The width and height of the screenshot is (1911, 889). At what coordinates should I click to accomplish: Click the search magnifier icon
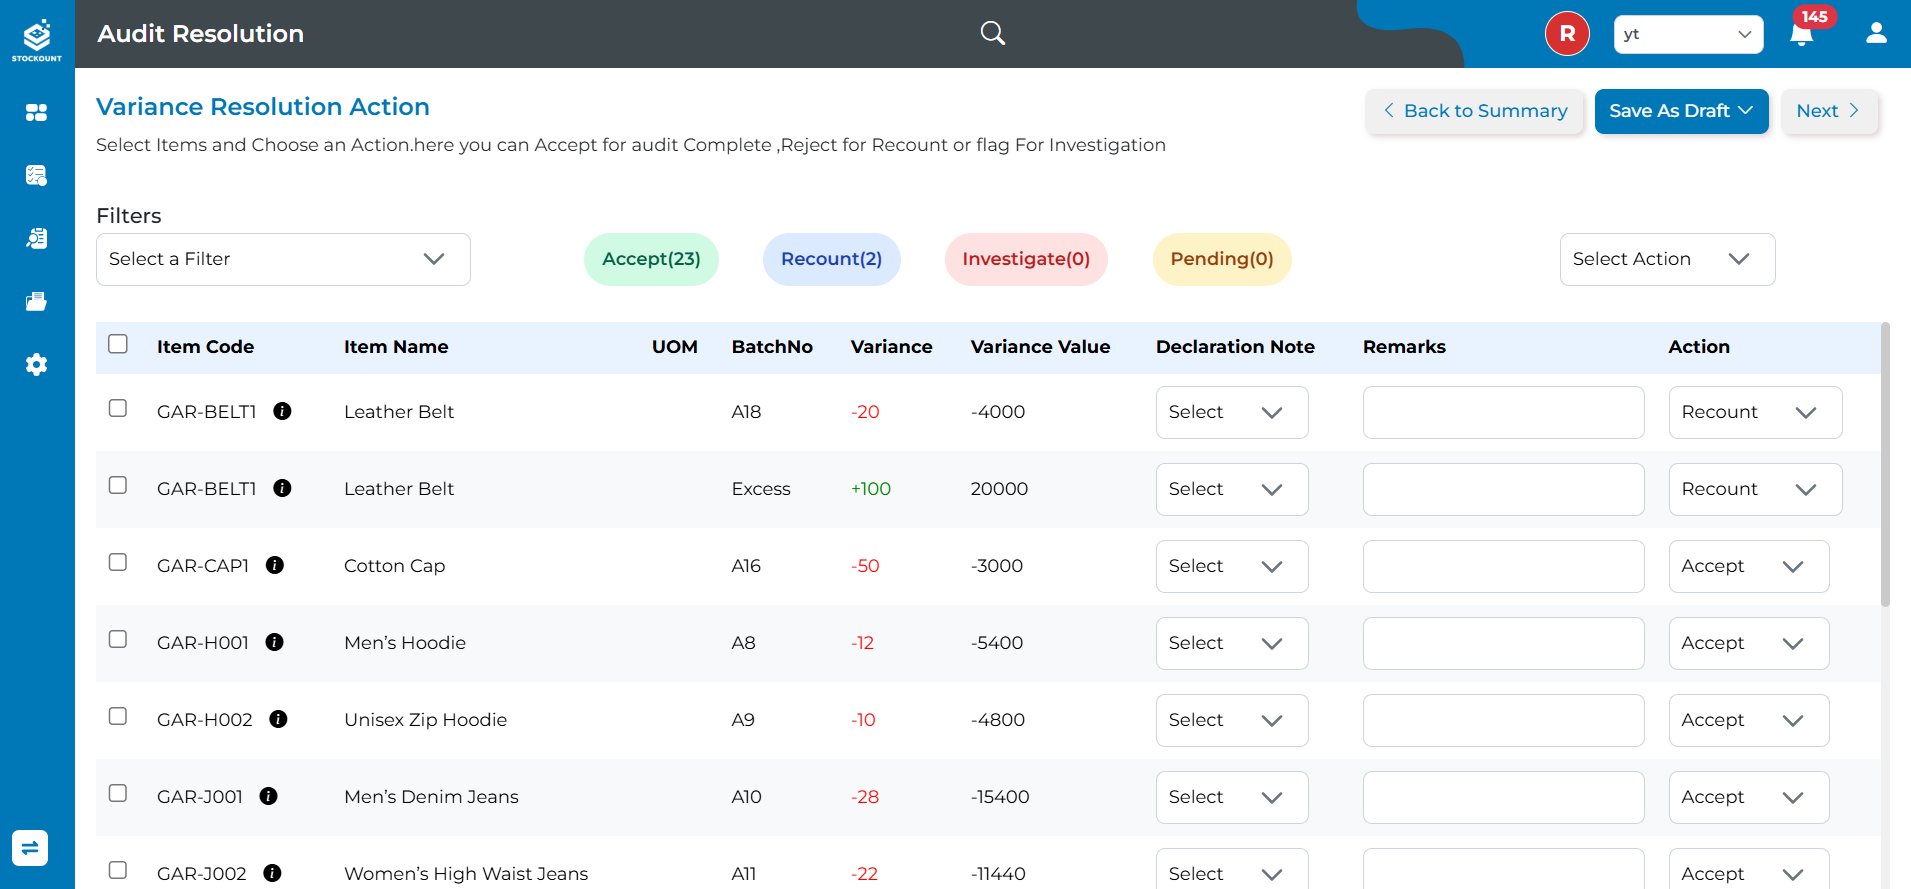coord(992,33)
